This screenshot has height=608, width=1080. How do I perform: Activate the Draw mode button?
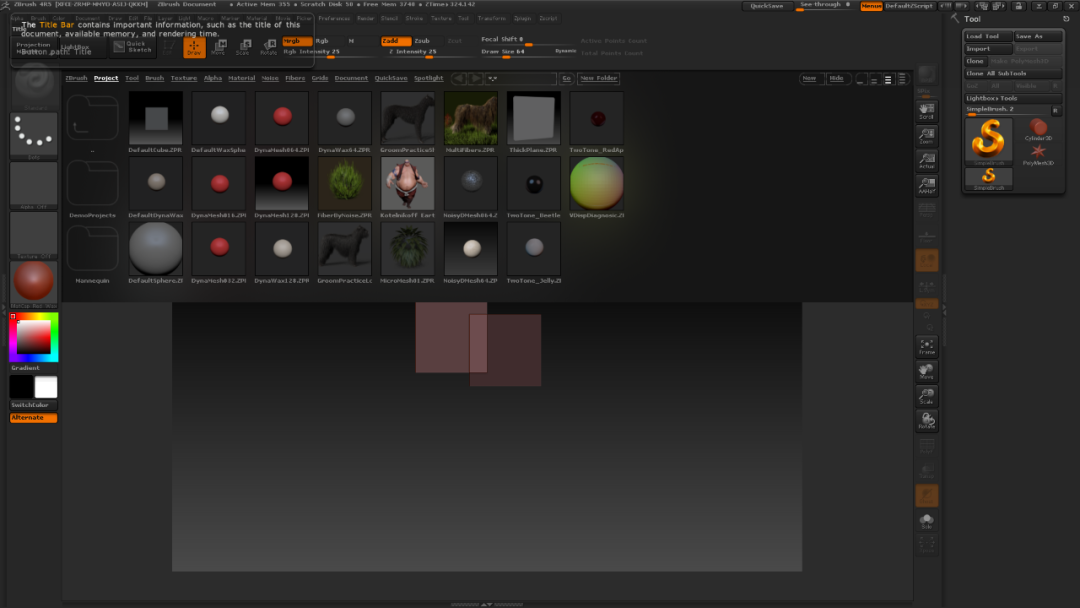[194, 47]
